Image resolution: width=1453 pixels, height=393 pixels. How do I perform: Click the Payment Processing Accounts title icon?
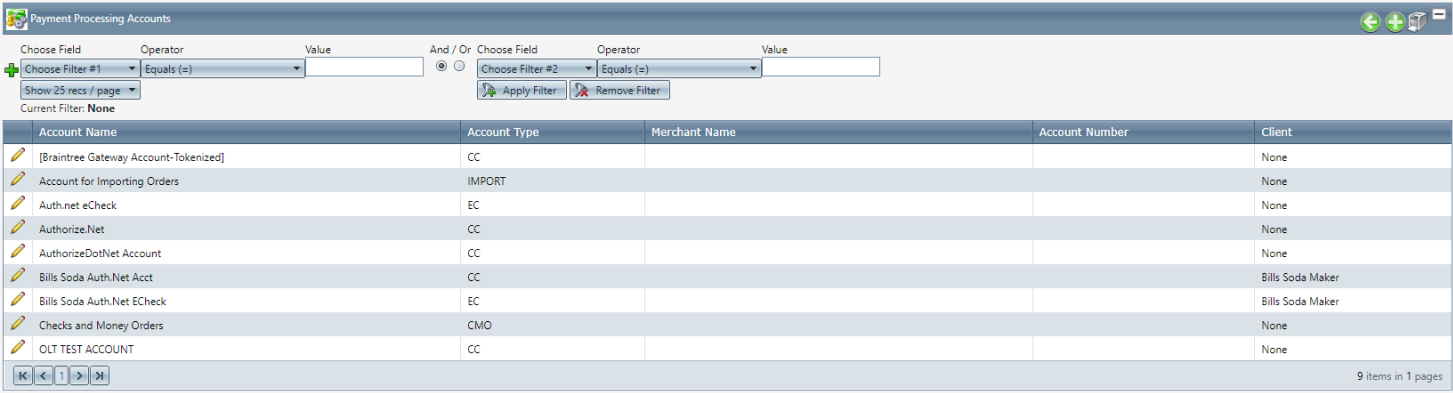(16, 19)
